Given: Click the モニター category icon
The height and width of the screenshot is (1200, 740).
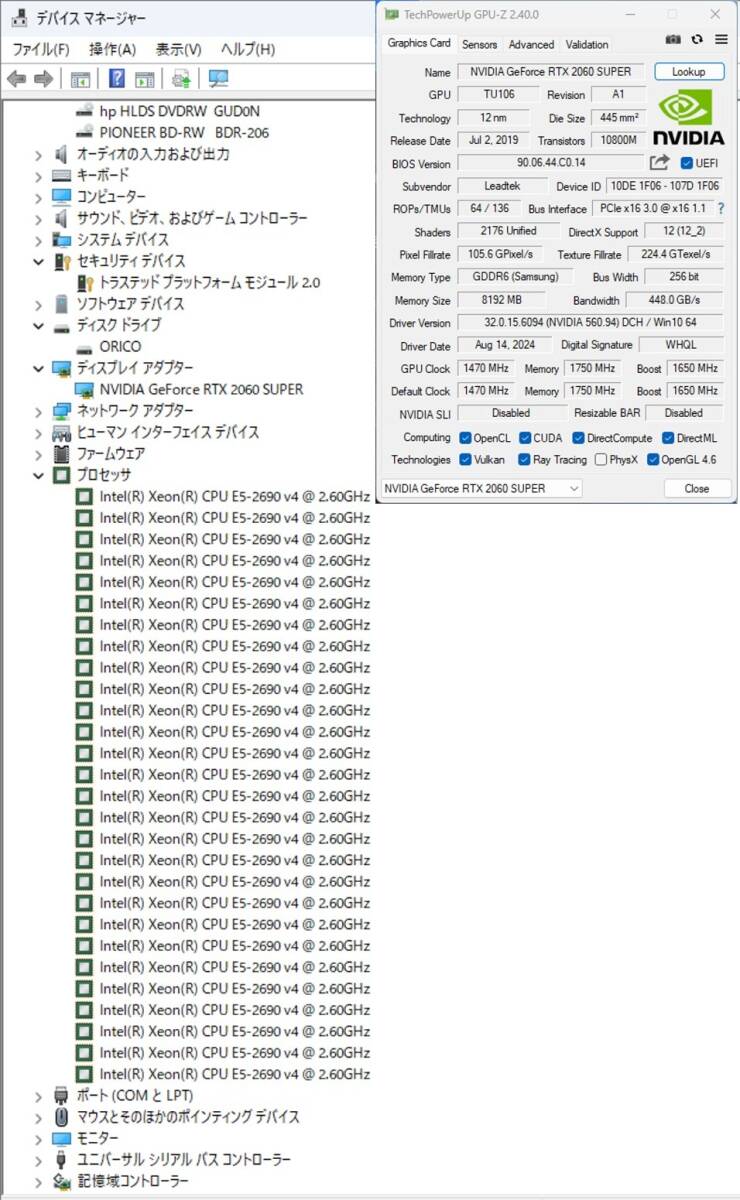Looking at the screenshot, I should [x=62, y=1139].
